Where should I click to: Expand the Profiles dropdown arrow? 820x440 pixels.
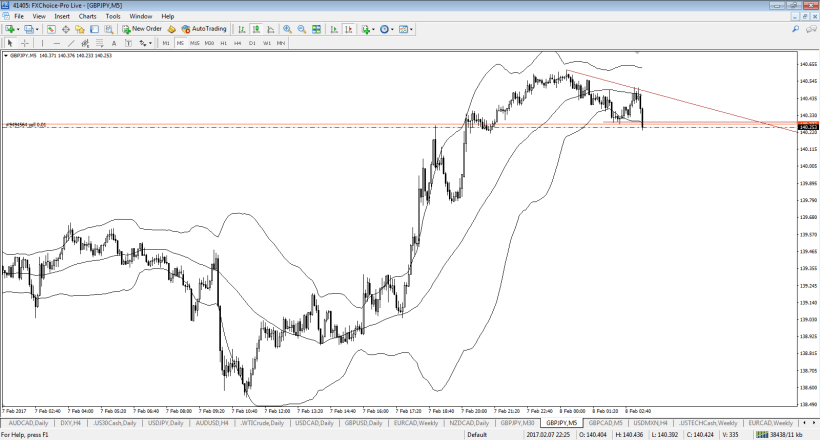(x=37, y=29)
